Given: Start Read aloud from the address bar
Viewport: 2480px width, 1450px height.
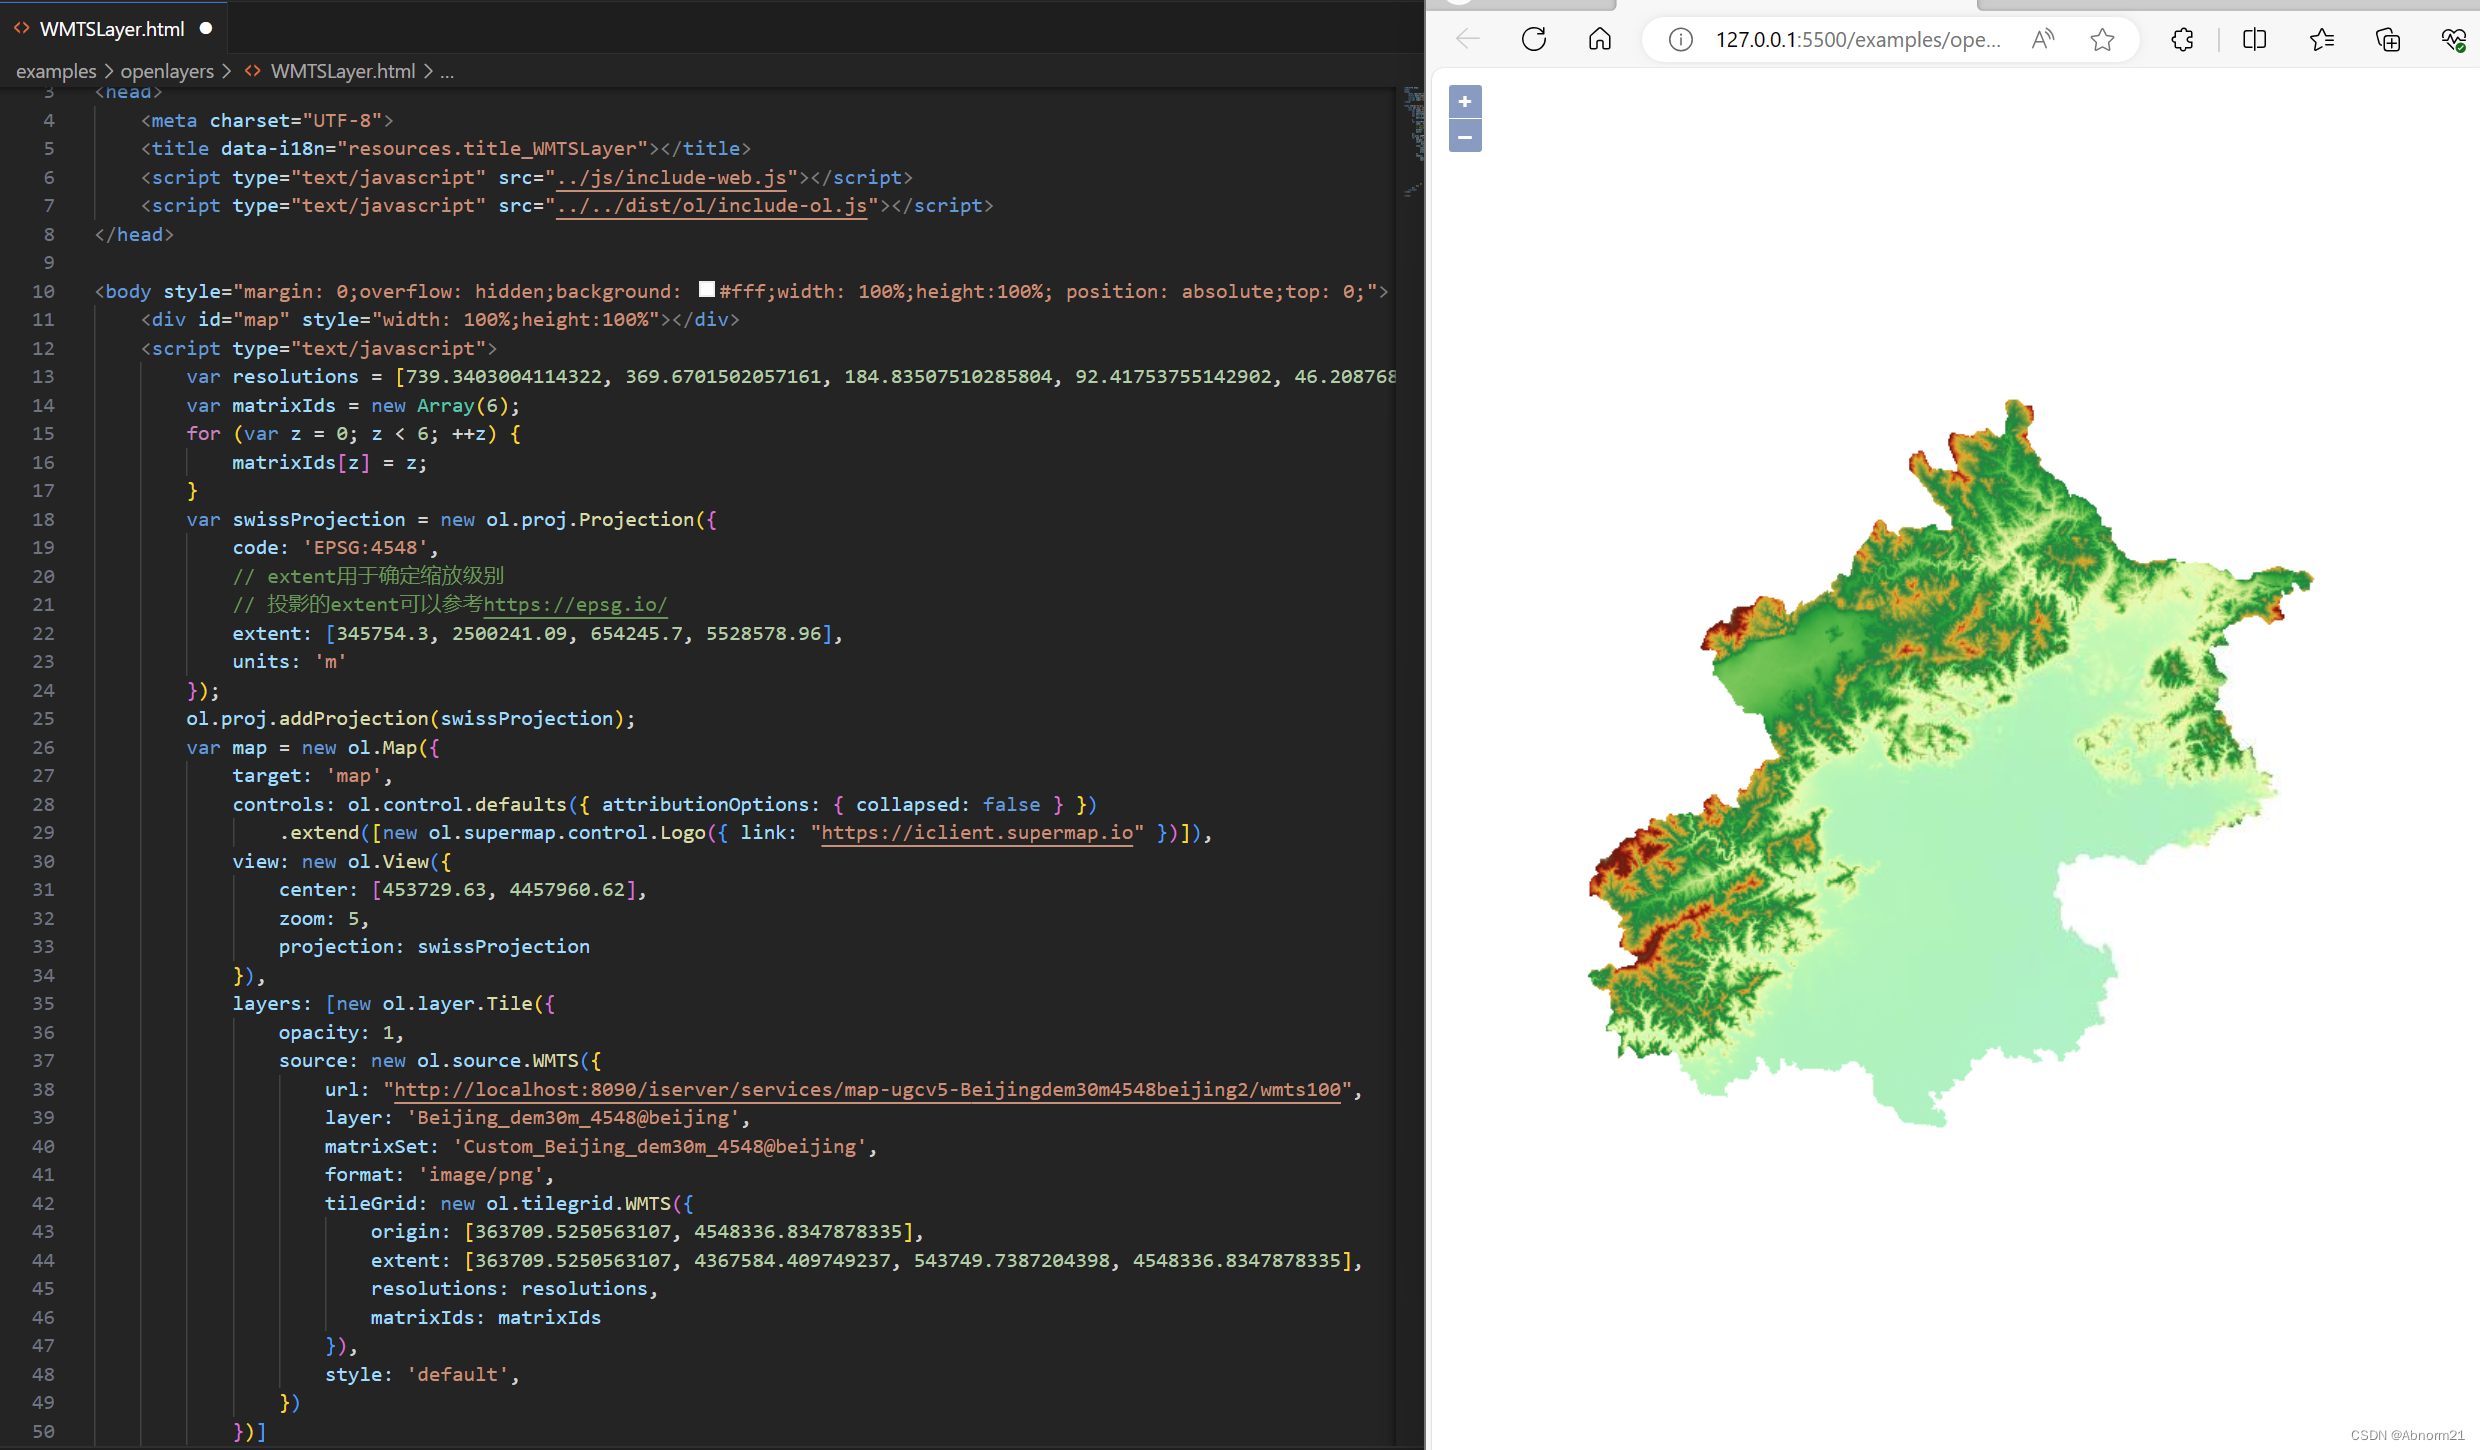Looking at the screenshot, I should 2043,39.
